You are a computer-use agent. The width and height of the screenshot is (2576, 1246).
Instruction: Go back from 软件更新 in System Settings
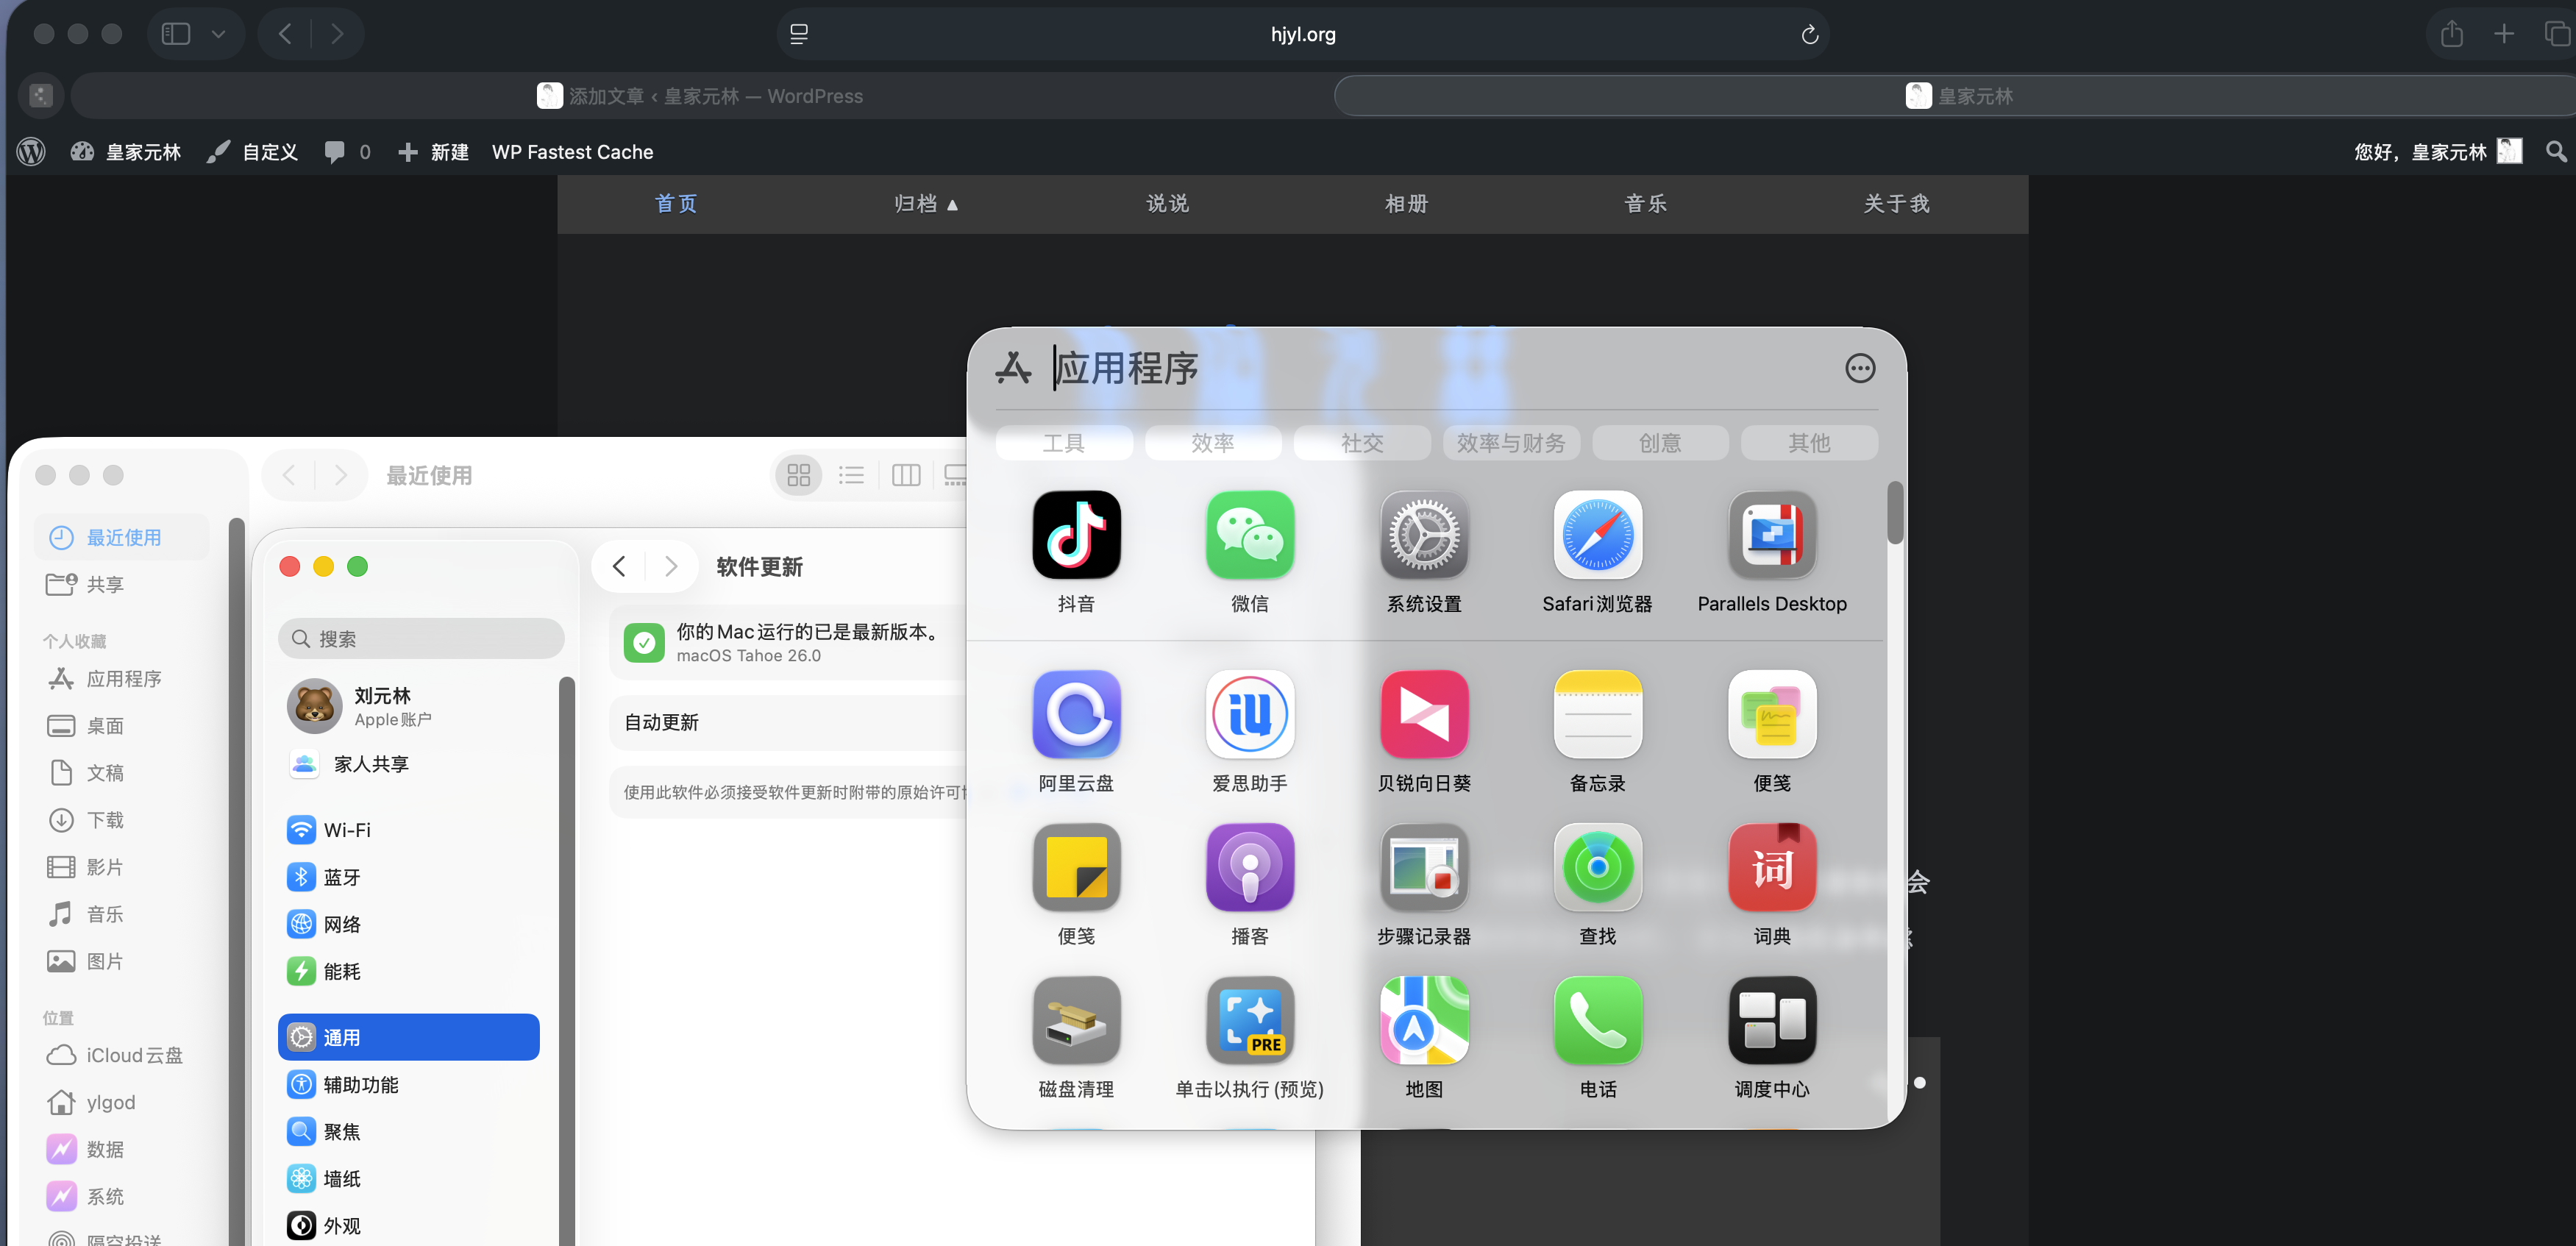(x=619, y=567)
